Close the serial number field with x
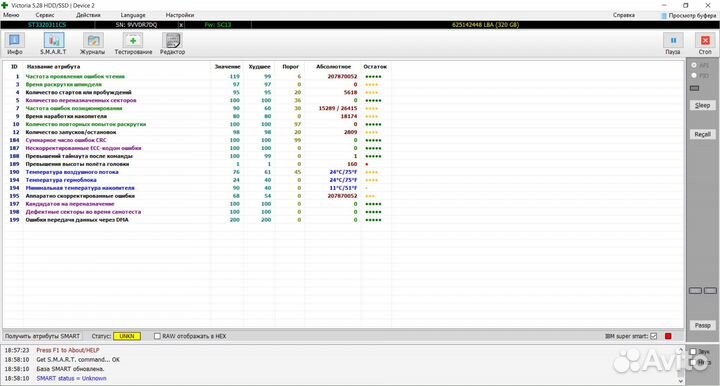Image resolution: width=720 pixels, height=386 pixels. click(x=181, y=25)
